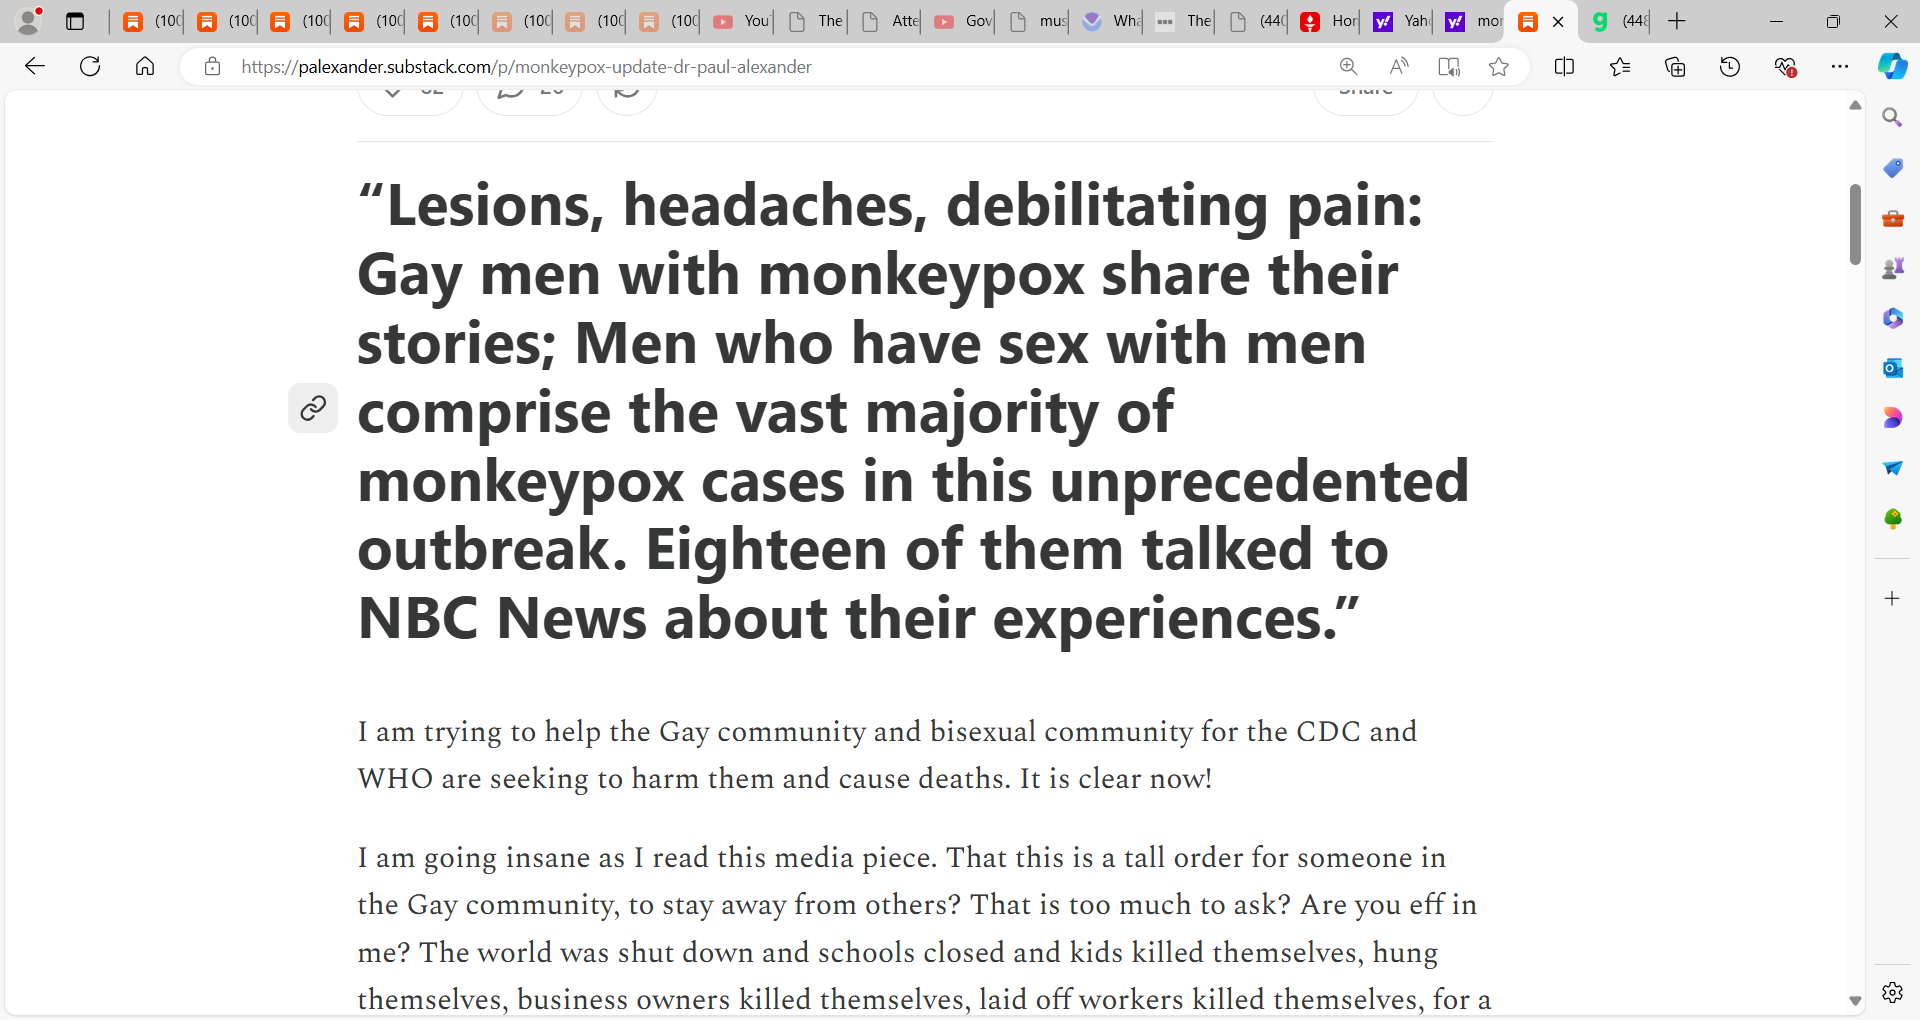Screen dimensions: 1920x1020
Task: Open sidebar settings gear
Action: pyautogui.click(x=1892, y=992)
